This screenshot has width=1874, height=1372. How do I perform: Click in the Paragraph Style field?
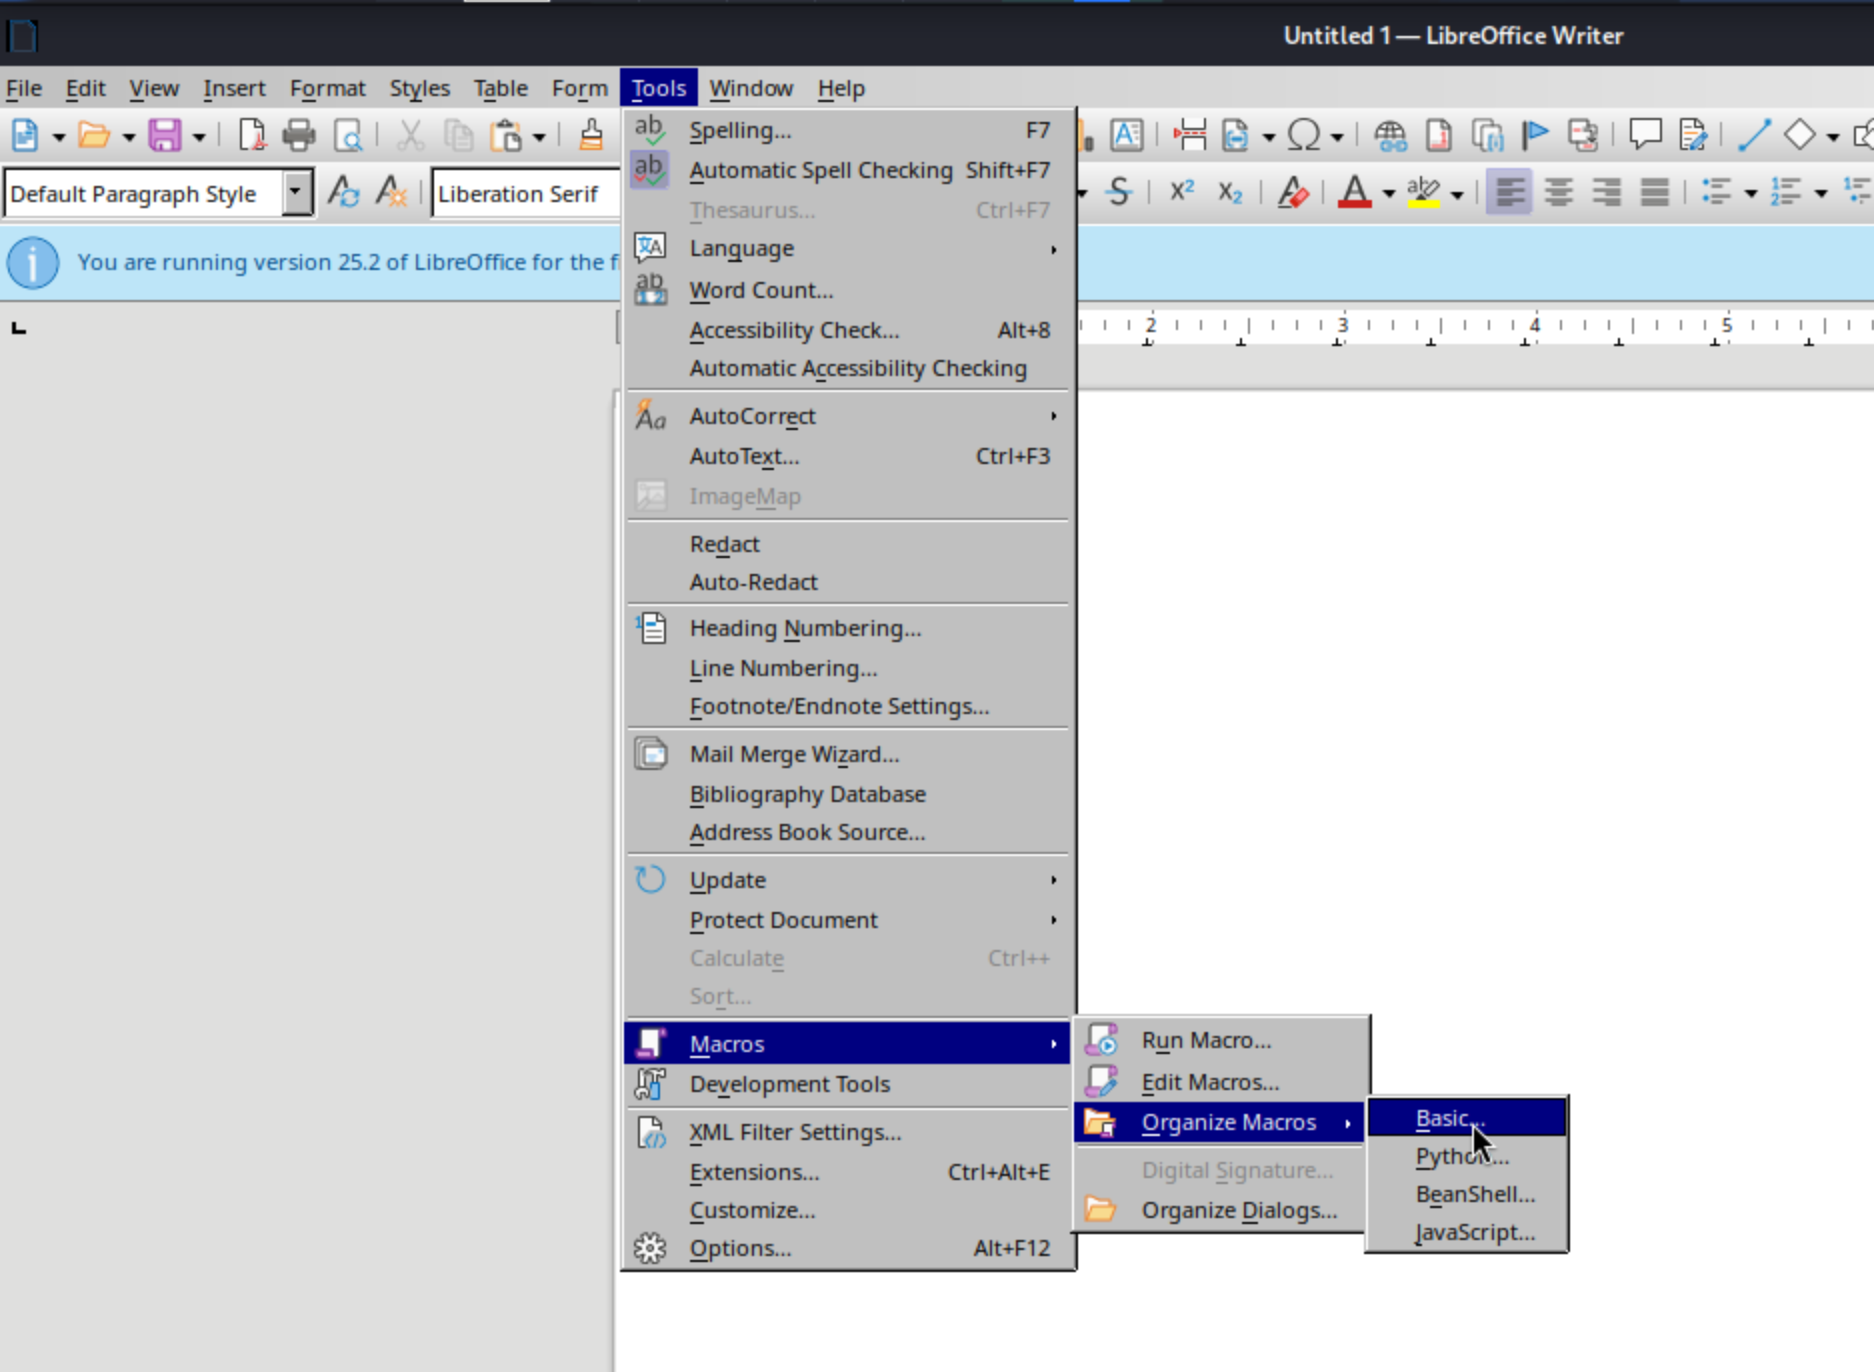144,193
